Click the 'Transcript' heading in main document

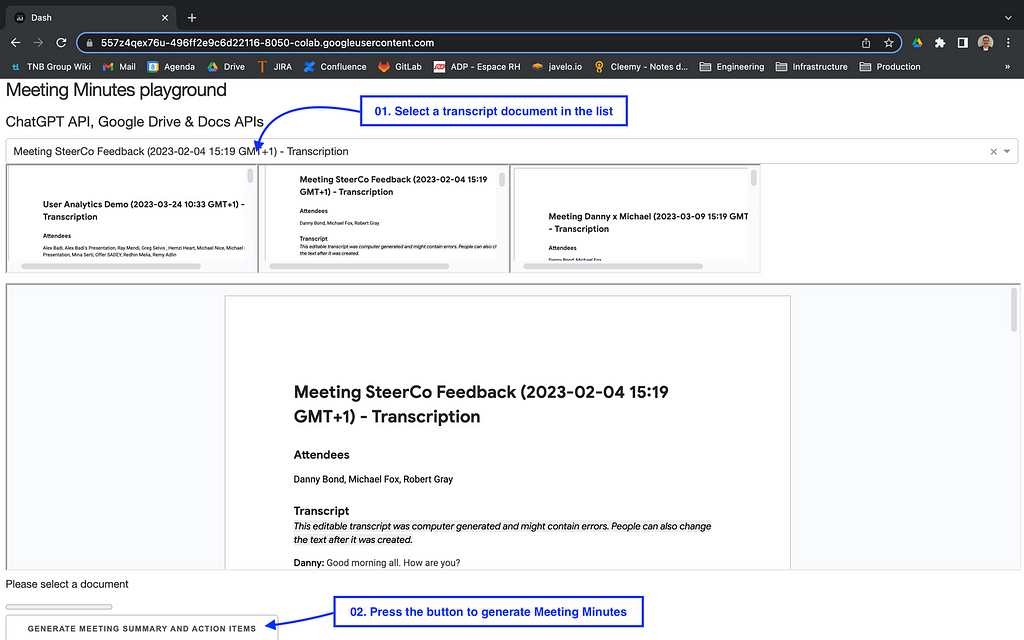(321, 511)
